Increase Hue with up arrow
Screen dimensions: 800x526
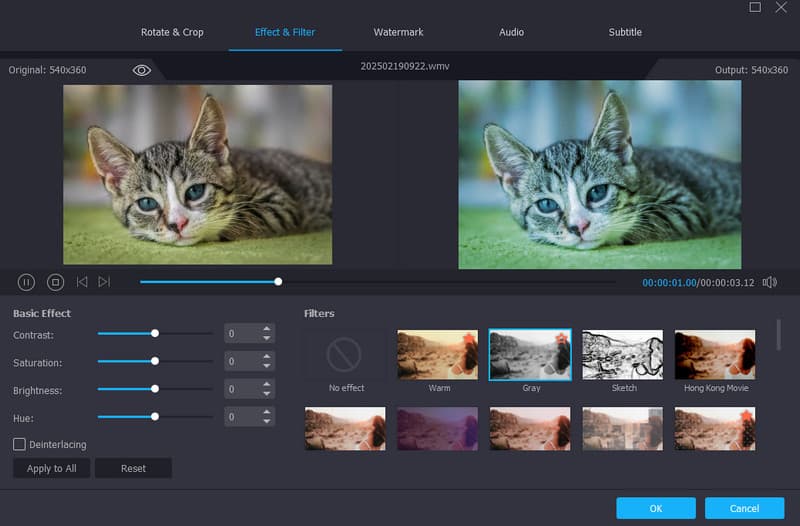pos(266,411)
